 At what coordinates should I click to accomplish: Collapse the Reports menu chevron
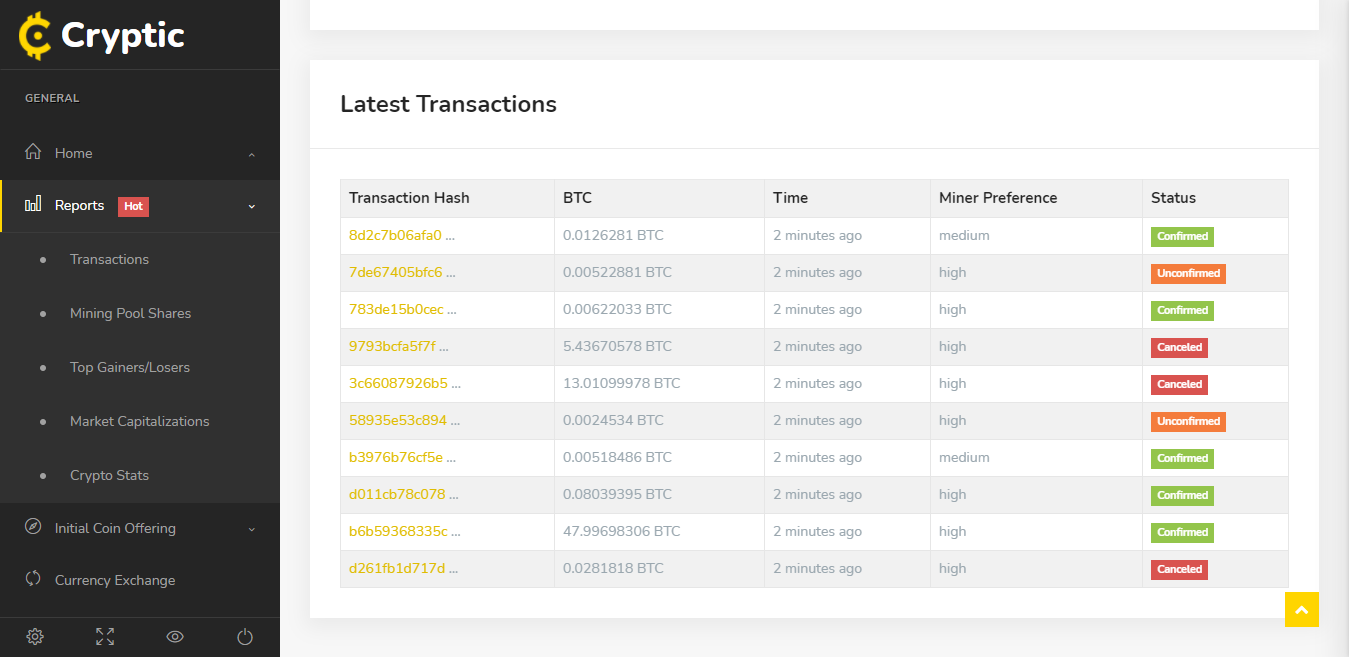252,206
